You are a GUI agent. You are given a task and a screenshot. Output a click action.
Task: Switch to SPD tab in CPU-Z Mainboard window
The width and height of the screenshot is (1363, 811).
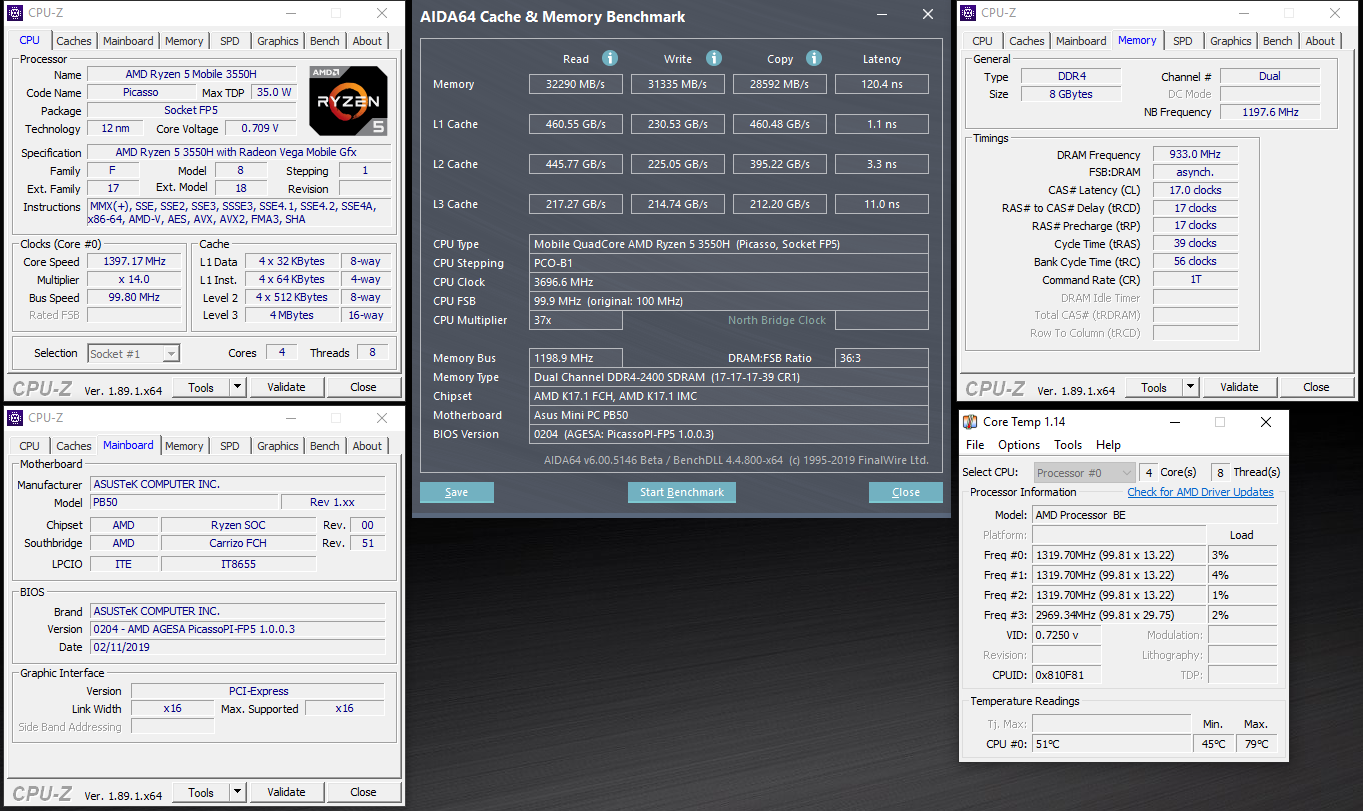pos(229,446)
